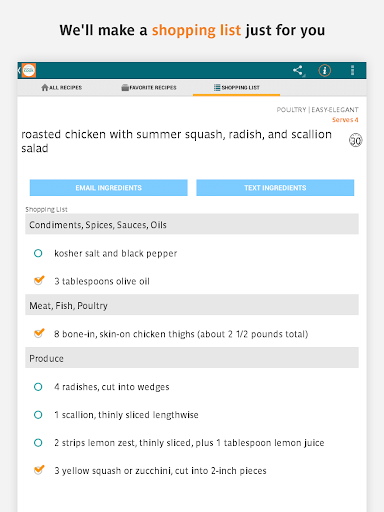Tap the share icon in the top bar

coord(298,70)
